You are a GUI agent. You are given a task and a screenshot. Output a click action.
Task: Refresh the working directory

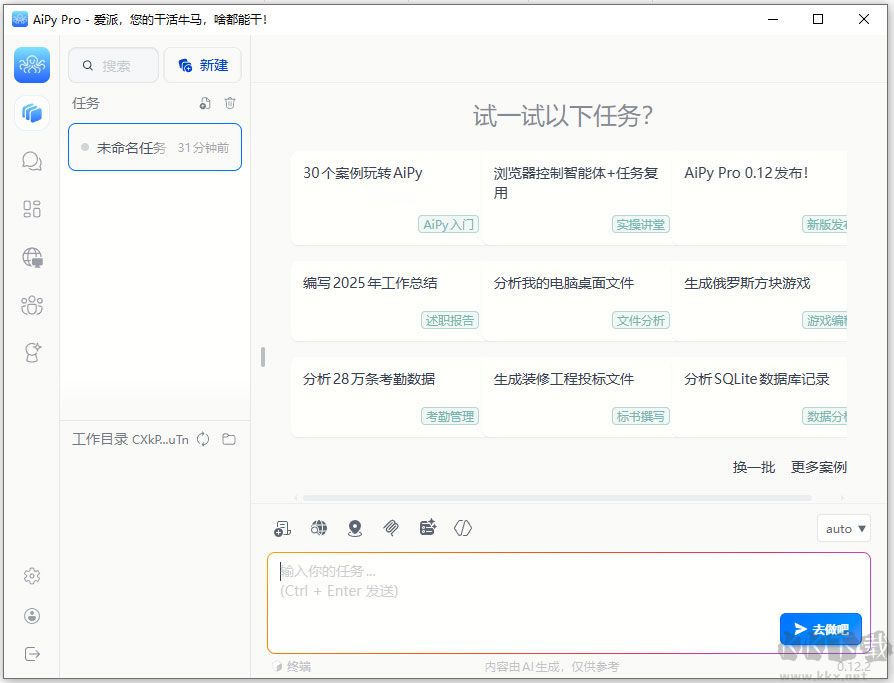pyautogui.click(x=203, y=439)
